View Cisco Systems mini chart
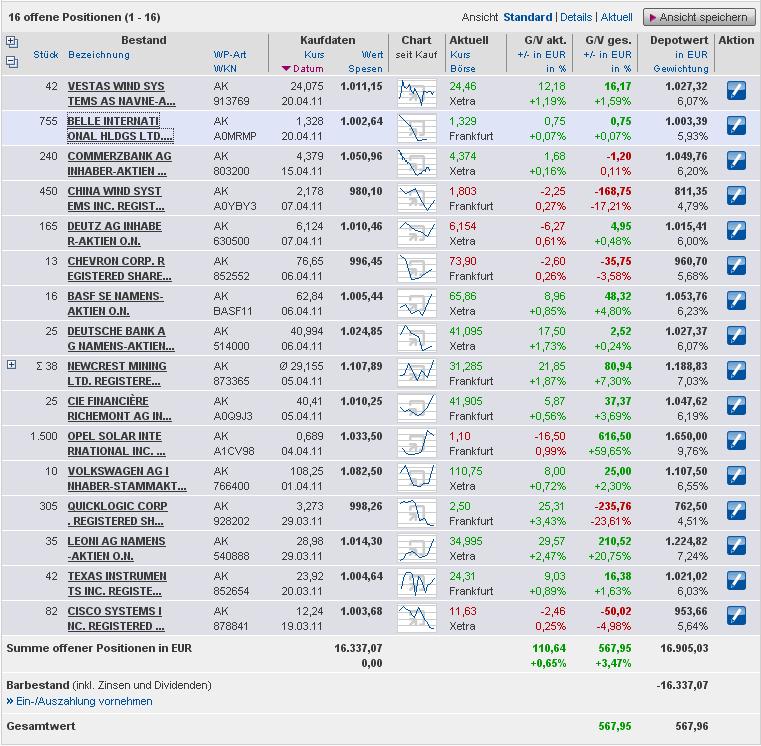The width and height of the screenshot is (761, 746). [x=416, y=618]
